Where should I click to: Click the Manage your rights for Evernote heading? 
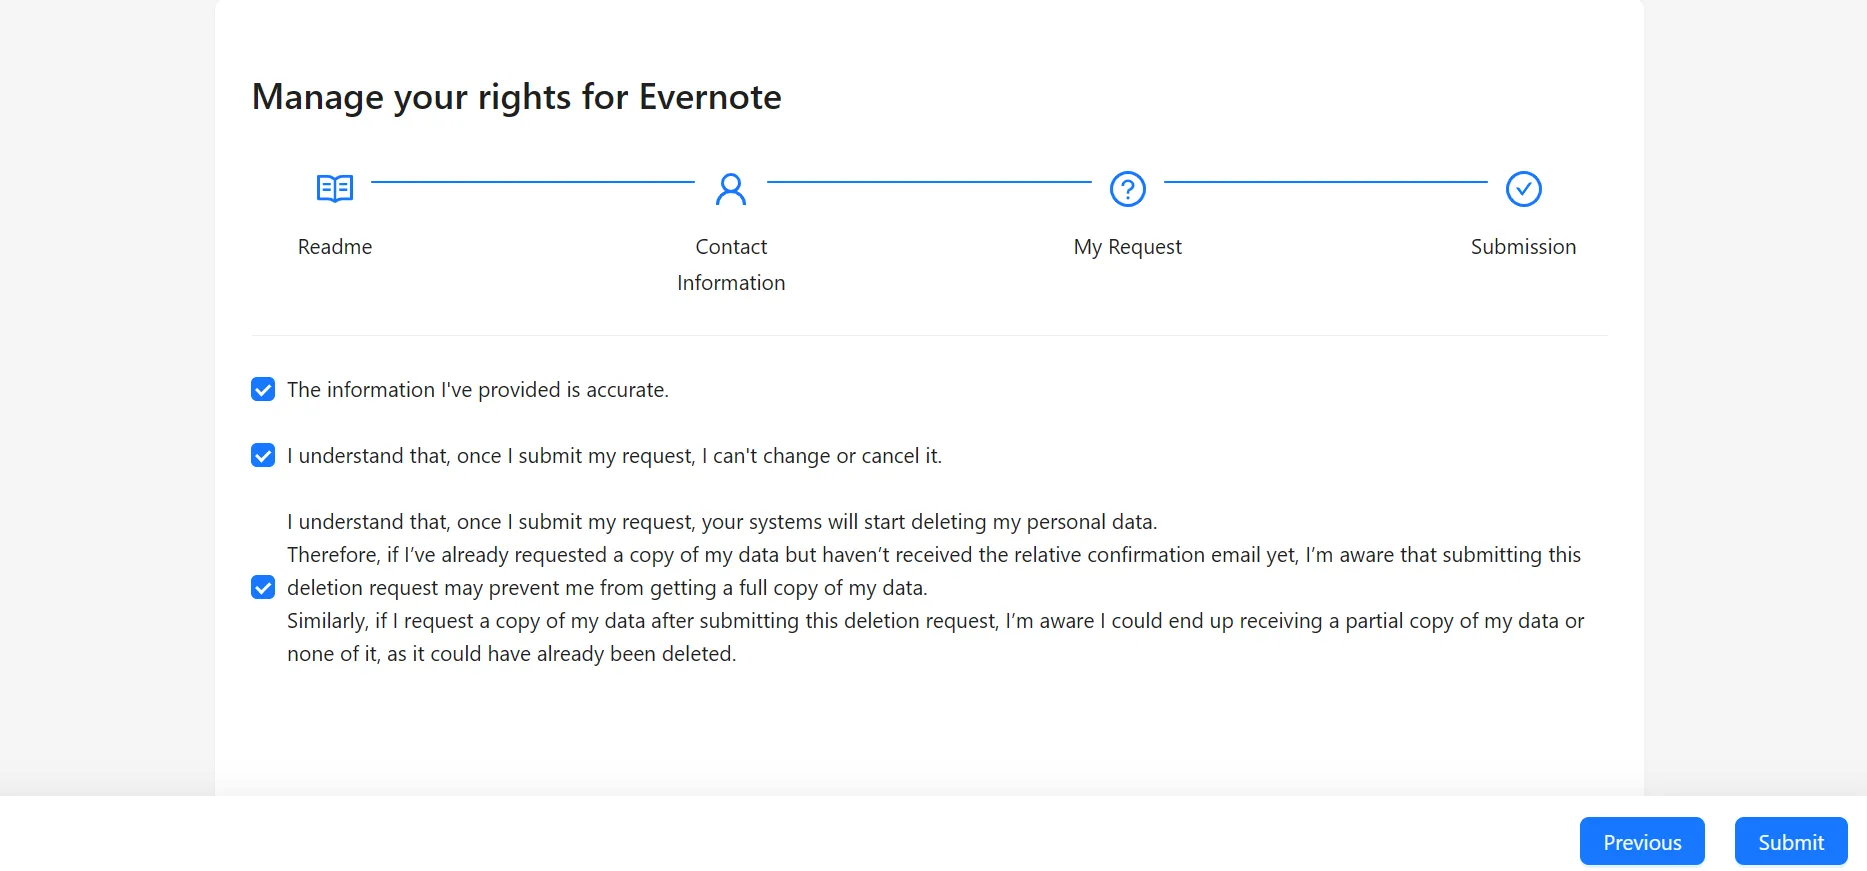tap(516, 96)
